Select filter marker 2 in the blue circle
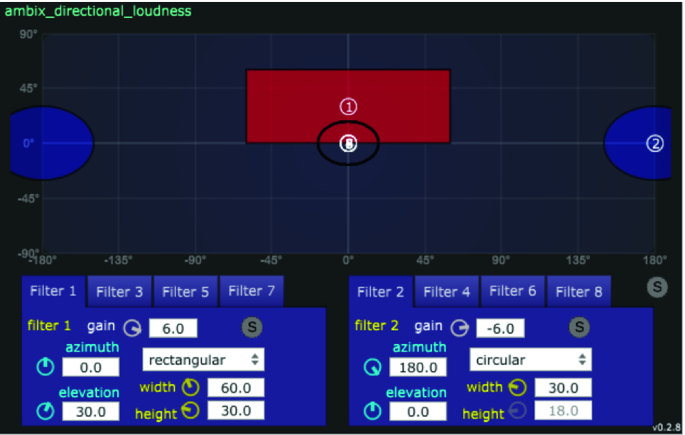The image size is (685, 435). tap(655, 143)
